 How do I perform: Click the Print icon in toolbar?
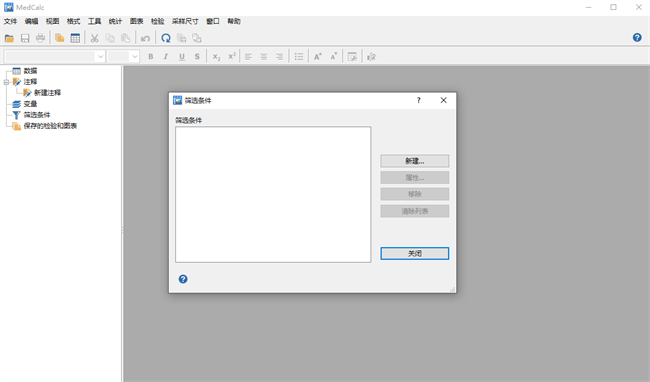point(40,39)
